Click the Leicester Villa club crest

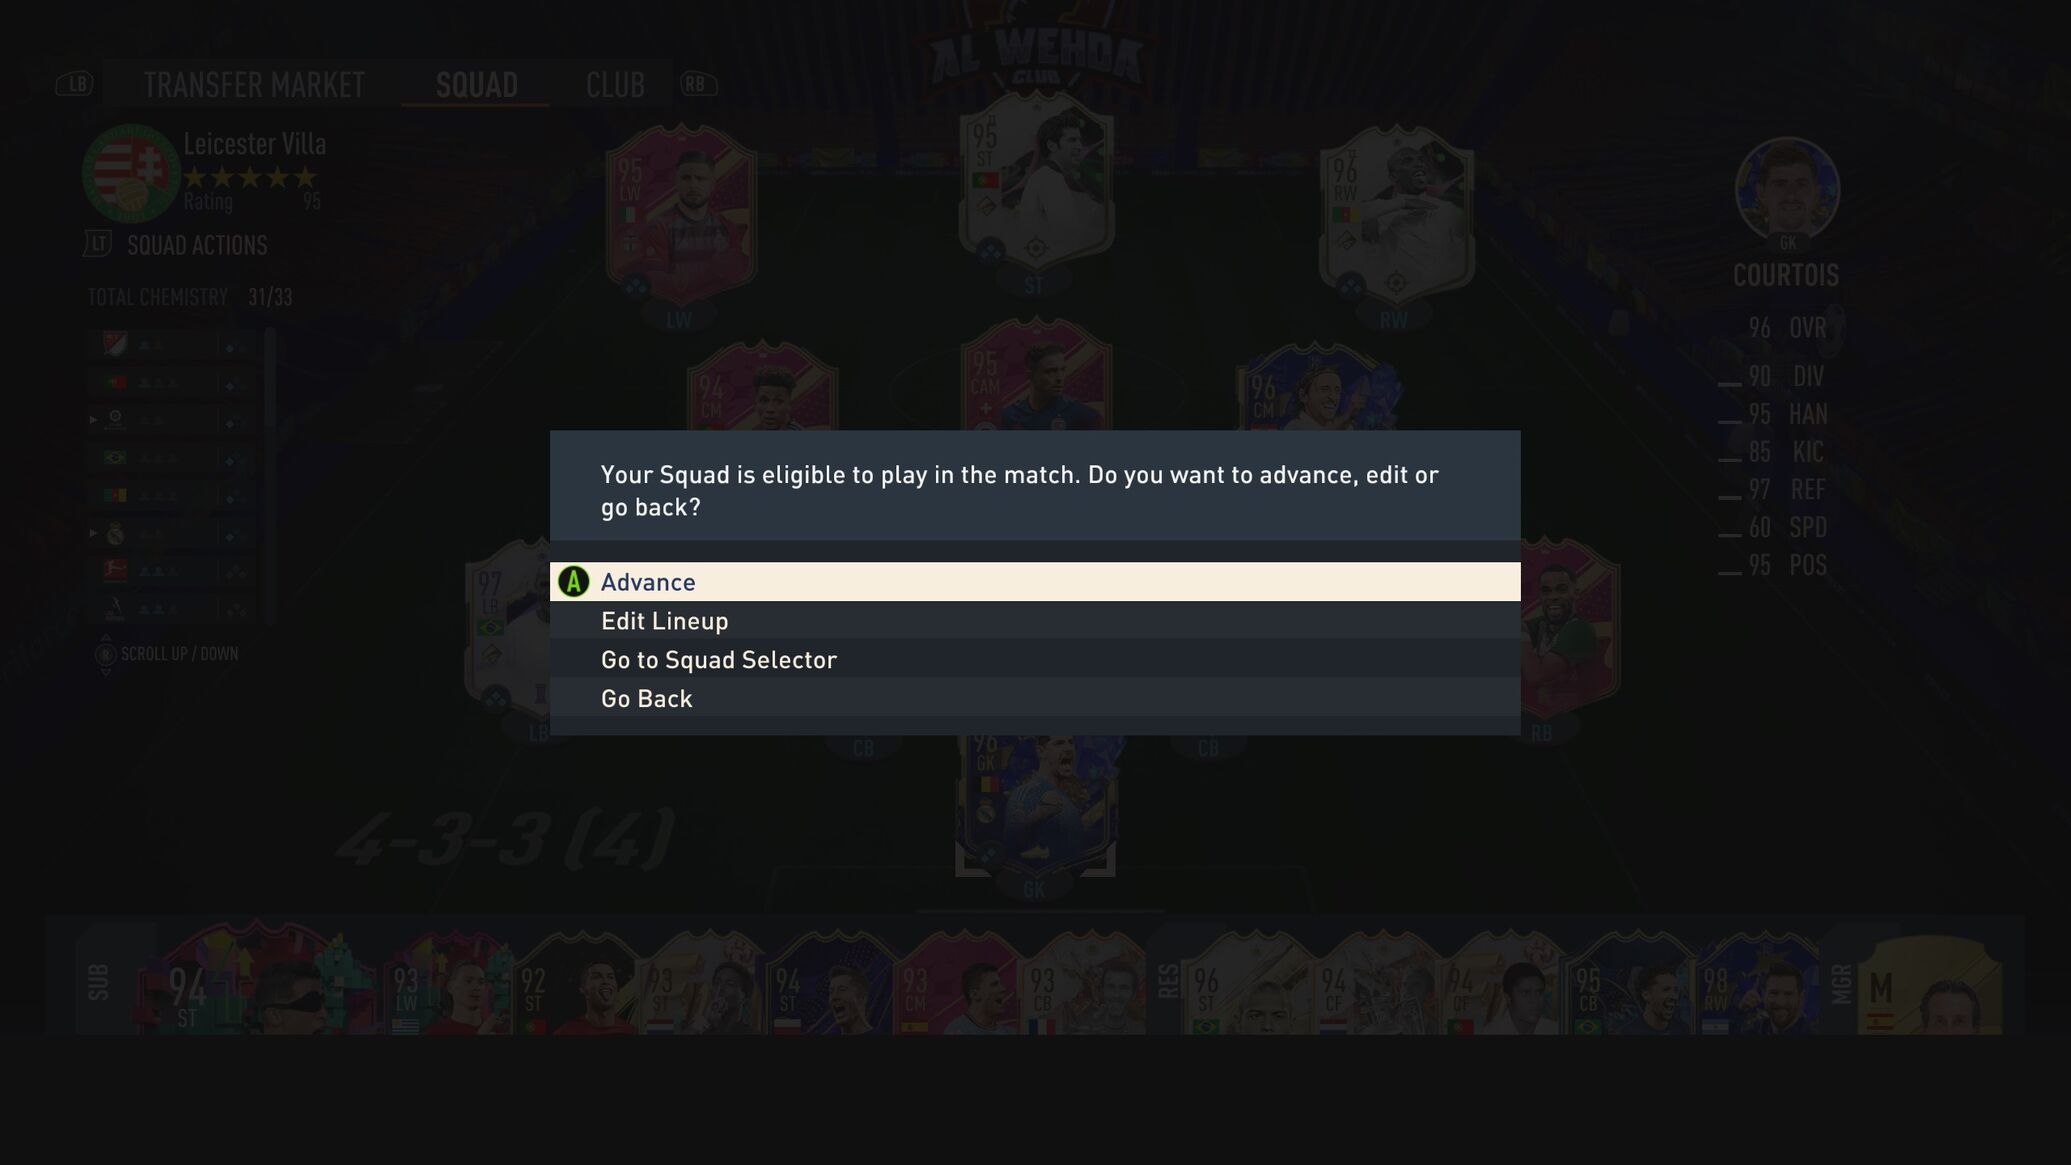click(x=131, y=173)
